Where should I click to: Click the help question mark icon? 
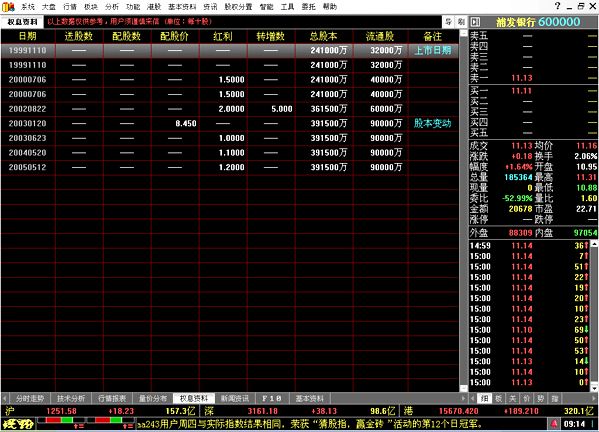tap(558, 6)
